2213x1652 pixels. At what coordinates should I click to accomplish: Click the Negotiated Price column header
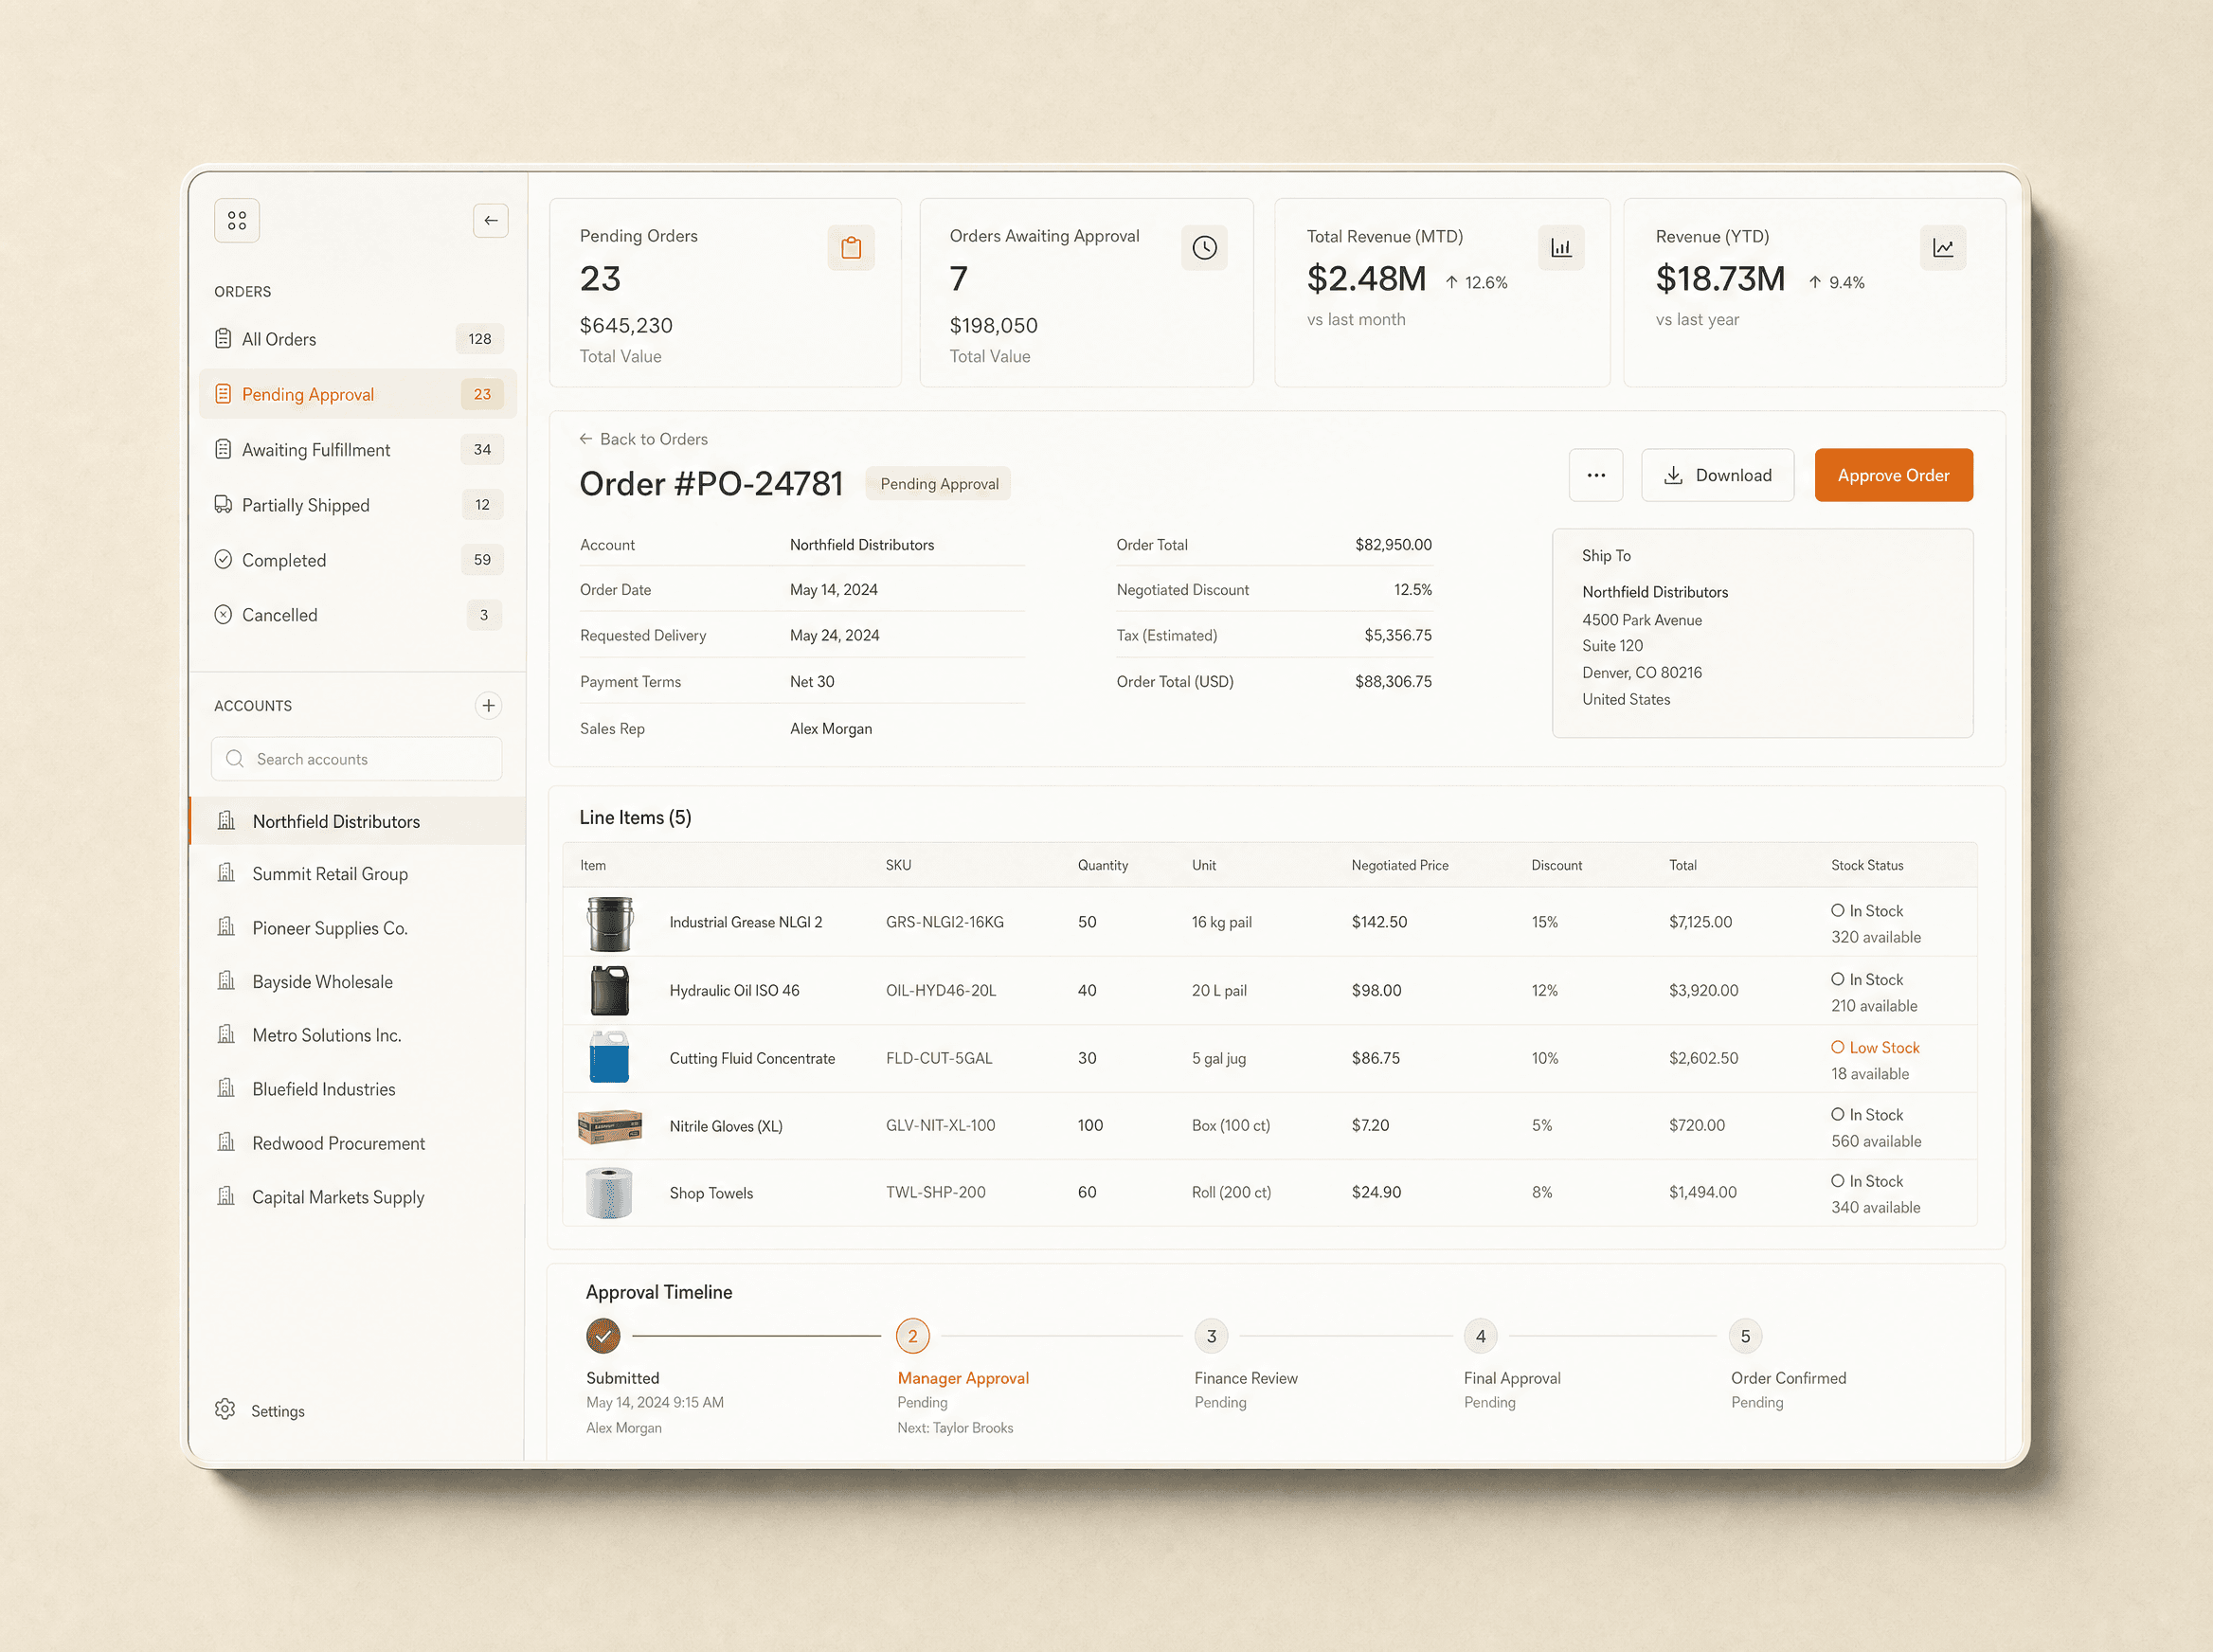click(x=1400, y=865)
